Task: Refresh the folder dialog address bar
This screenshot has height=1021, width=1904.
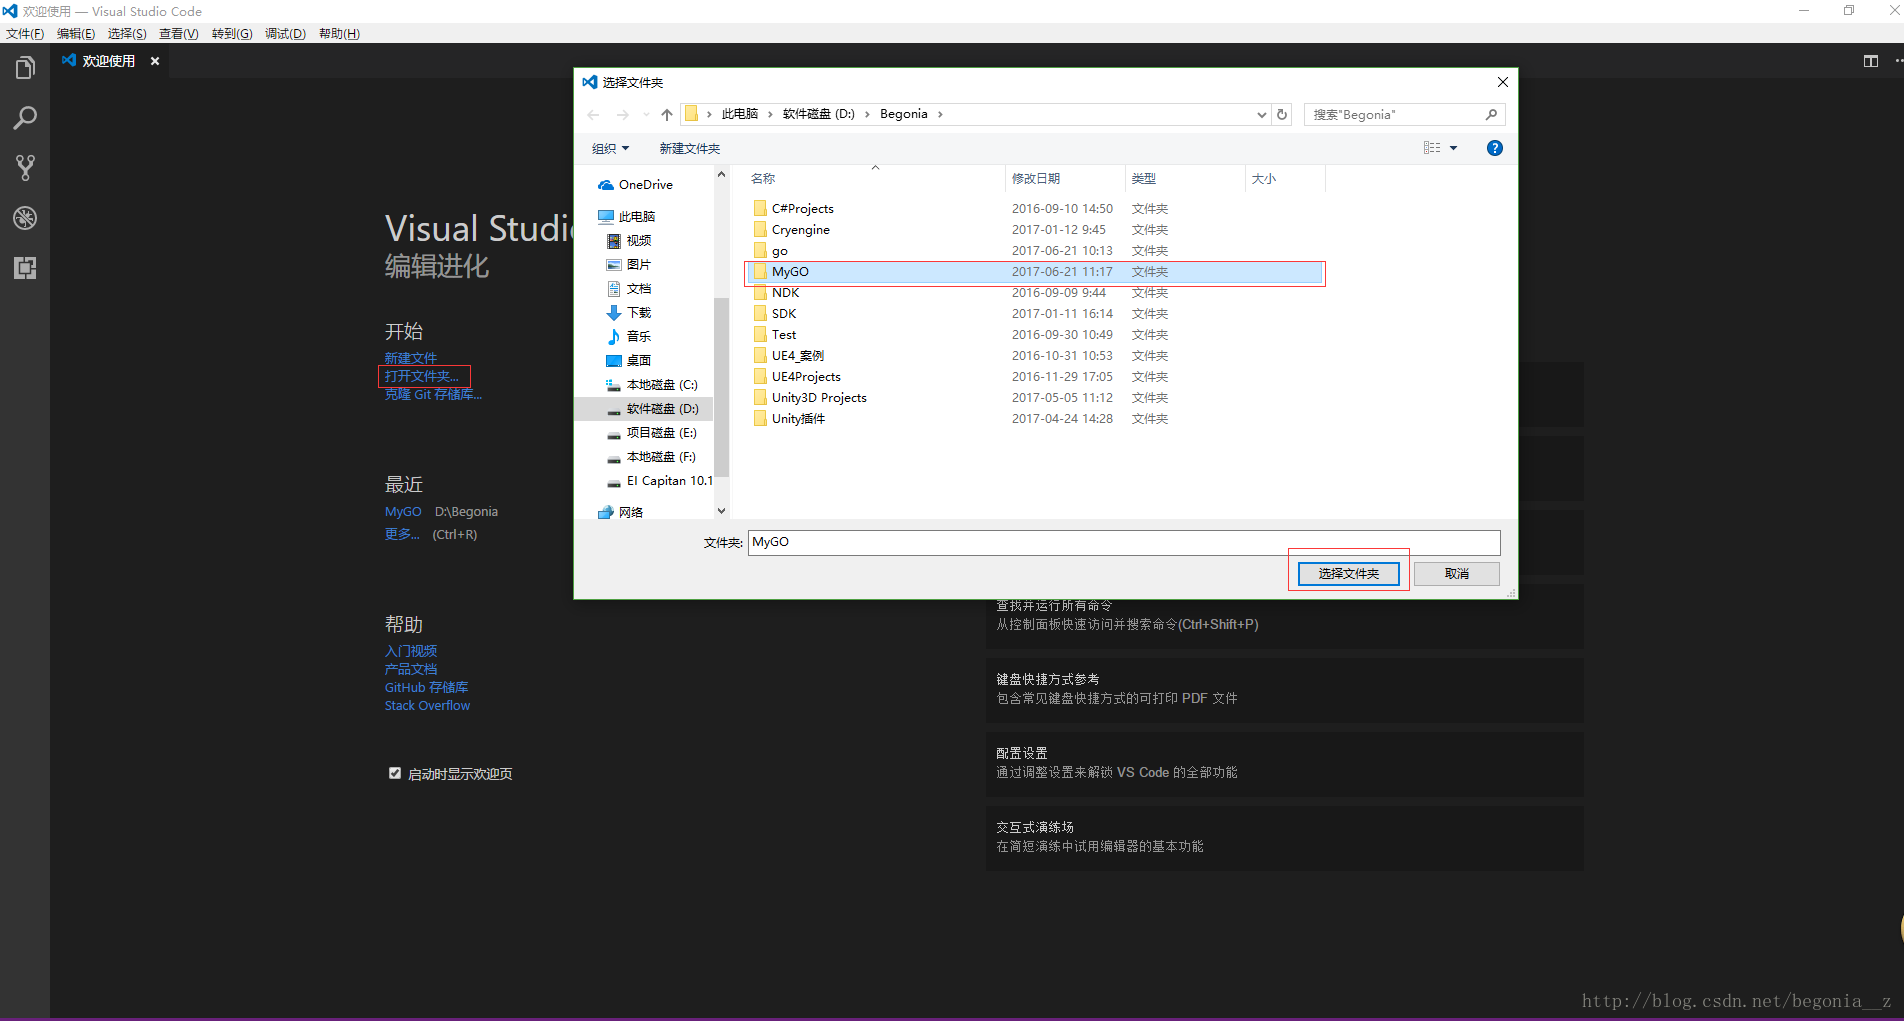Action: [x=1282, y=115]
